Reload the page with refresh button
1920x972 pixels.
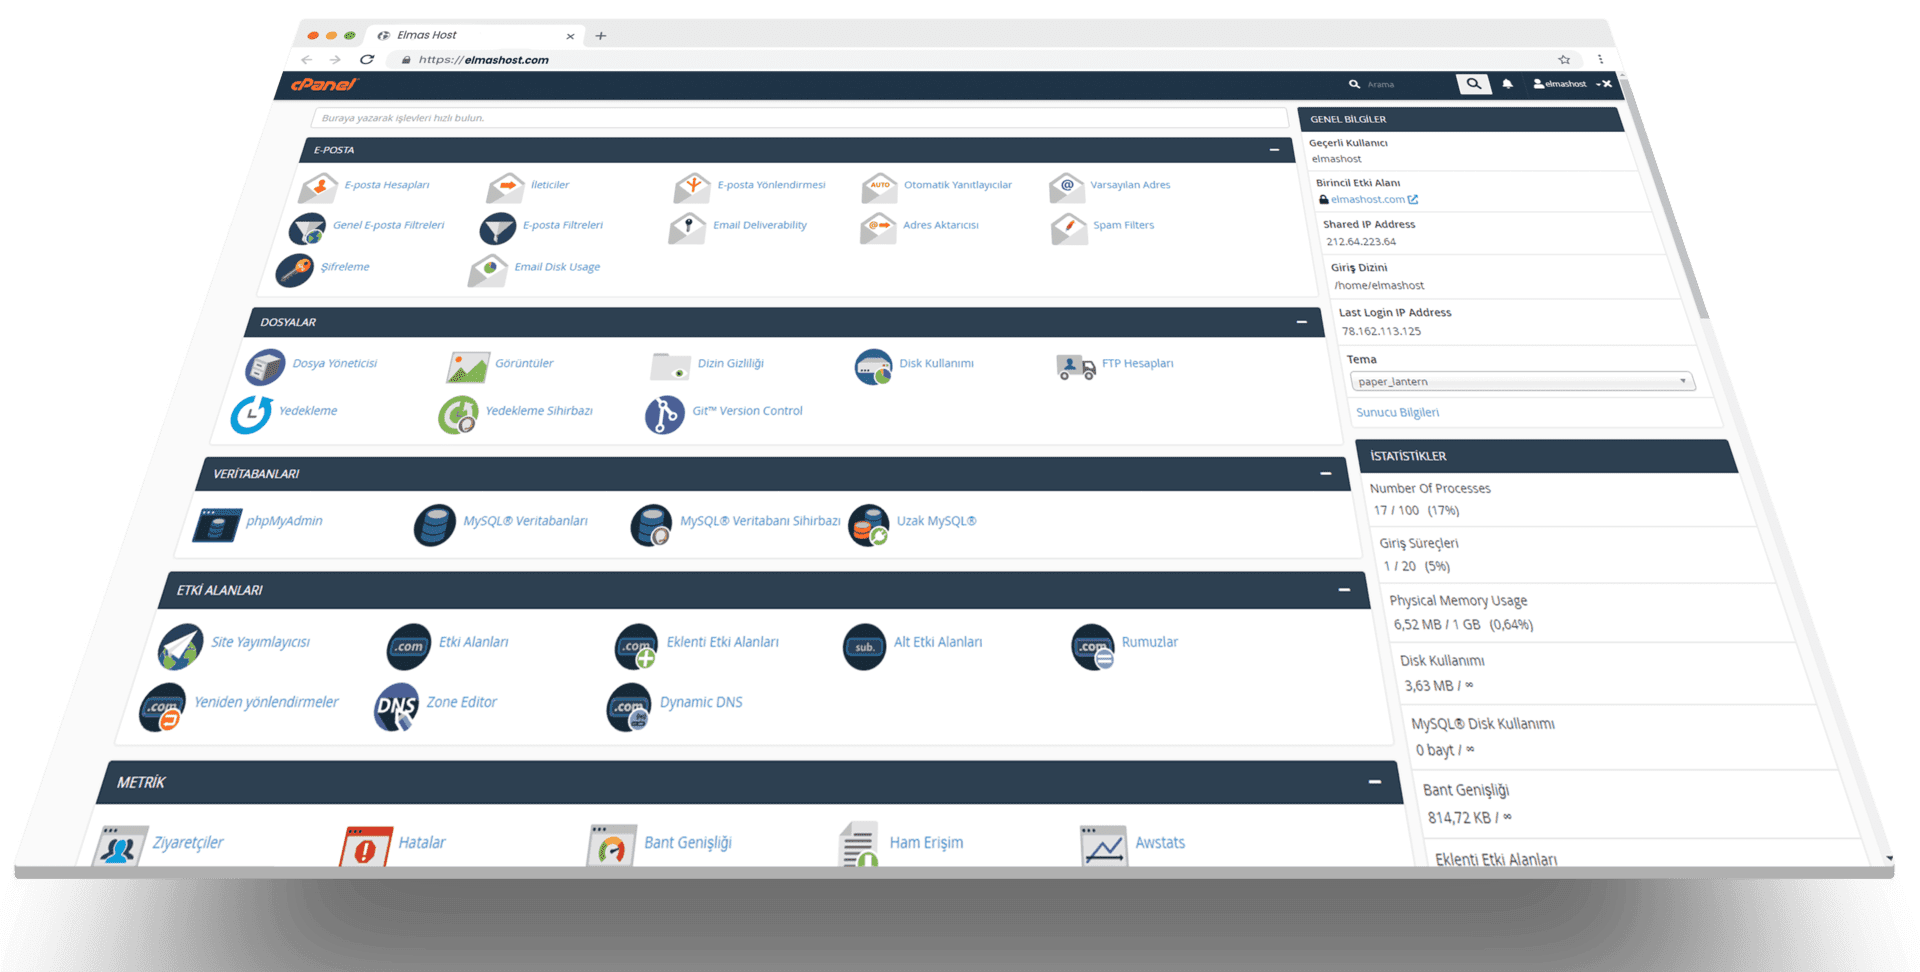tap(367, 60)
